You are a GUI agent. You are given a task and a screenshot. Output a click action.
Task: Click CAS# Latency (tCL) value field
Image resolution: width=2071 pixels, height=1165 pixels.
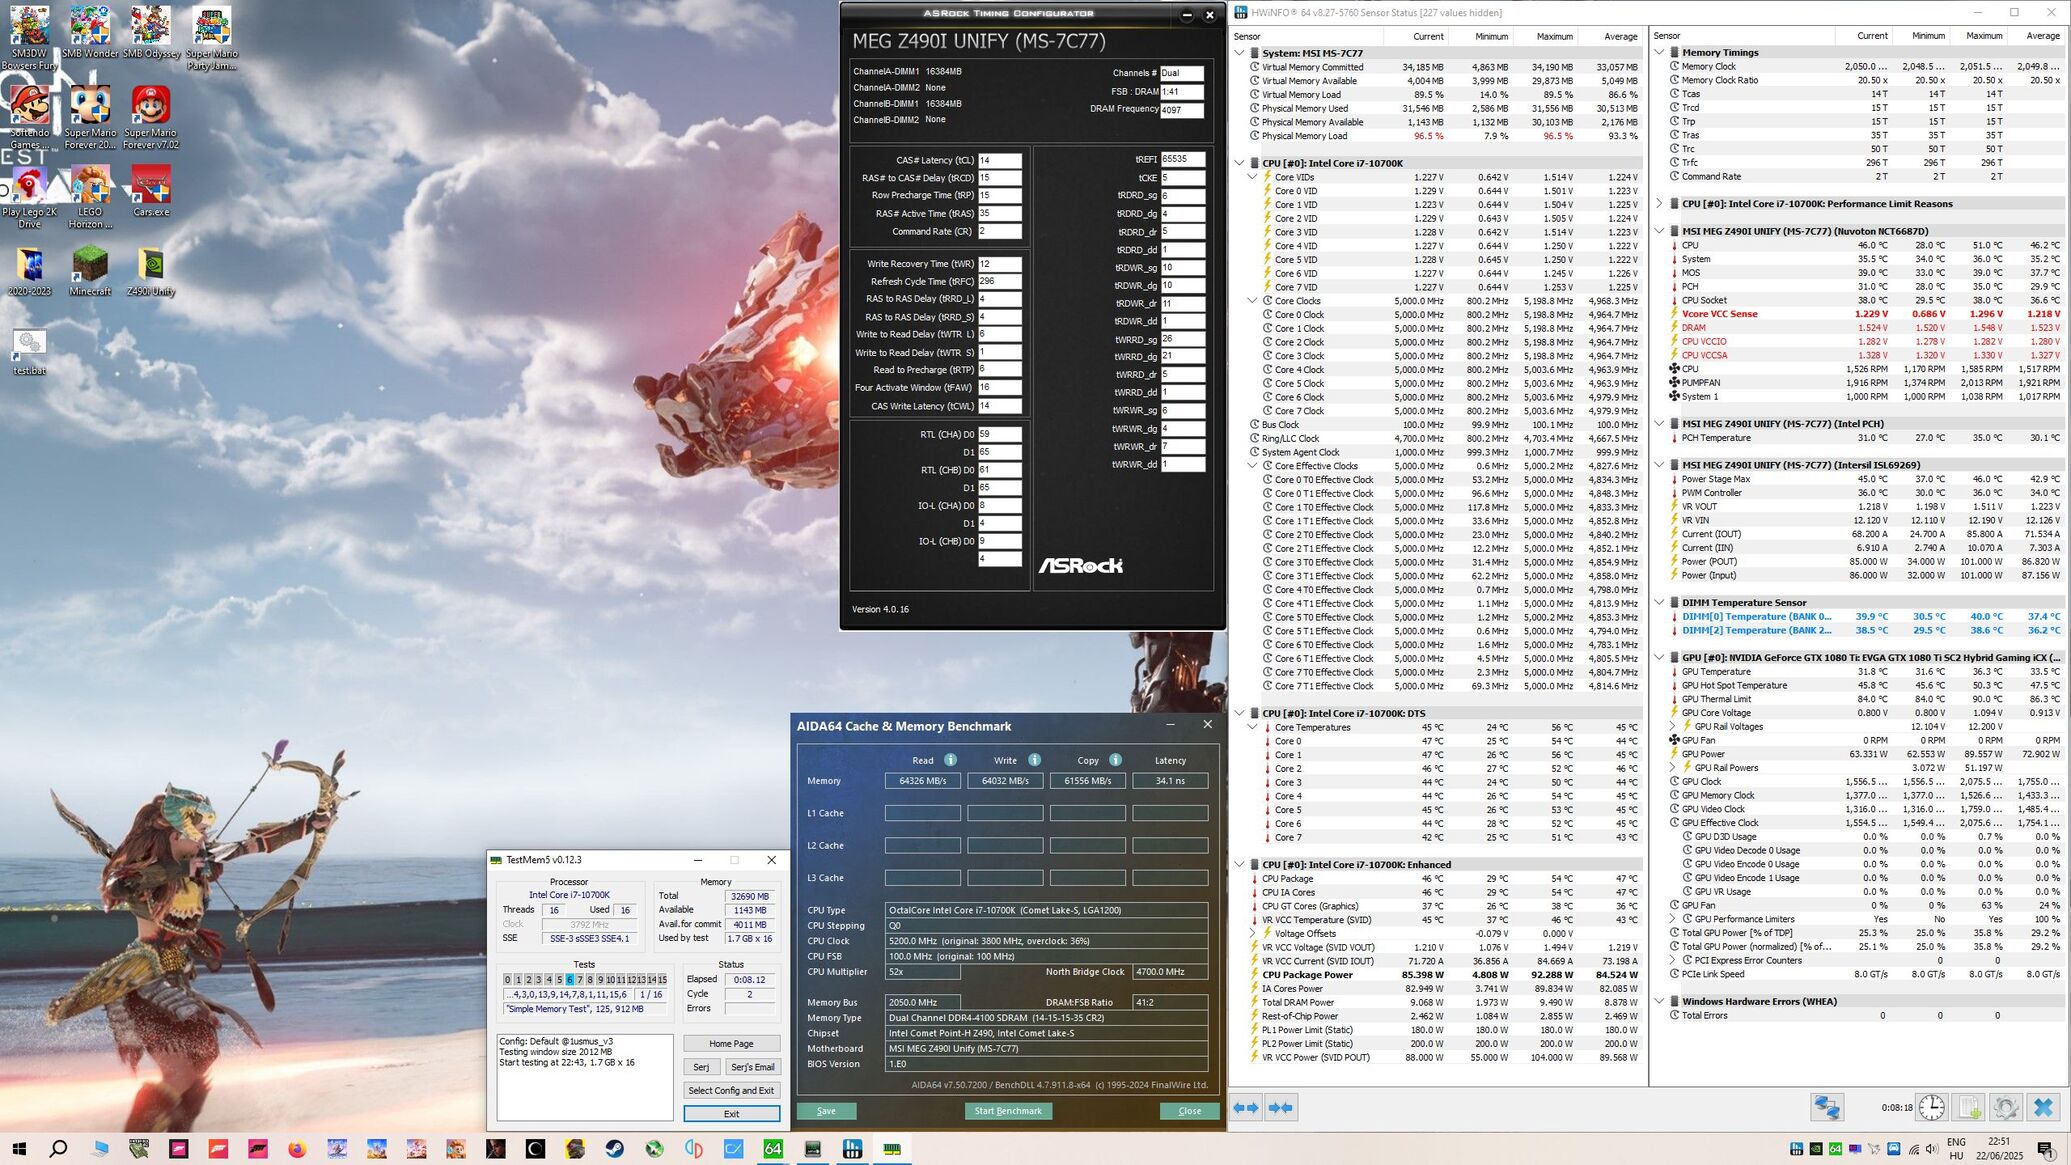coord(999,160)
